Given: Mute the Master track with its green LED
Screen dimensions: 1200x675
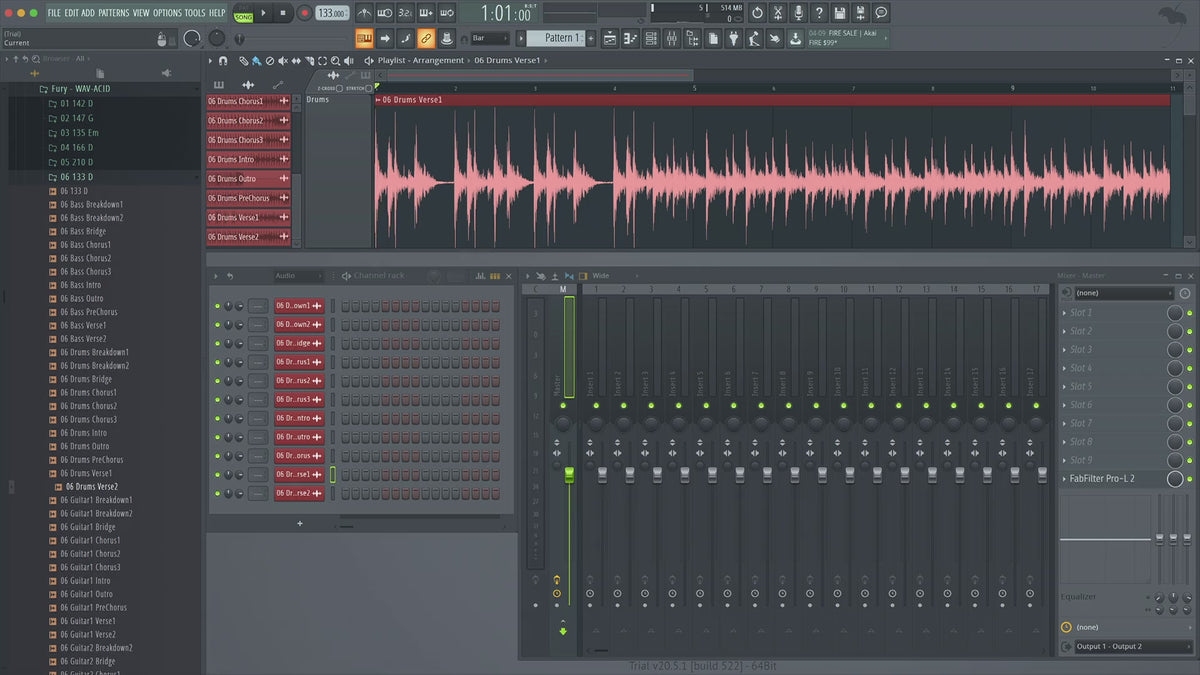Looking at the screenshot, I should click(563, 405).
